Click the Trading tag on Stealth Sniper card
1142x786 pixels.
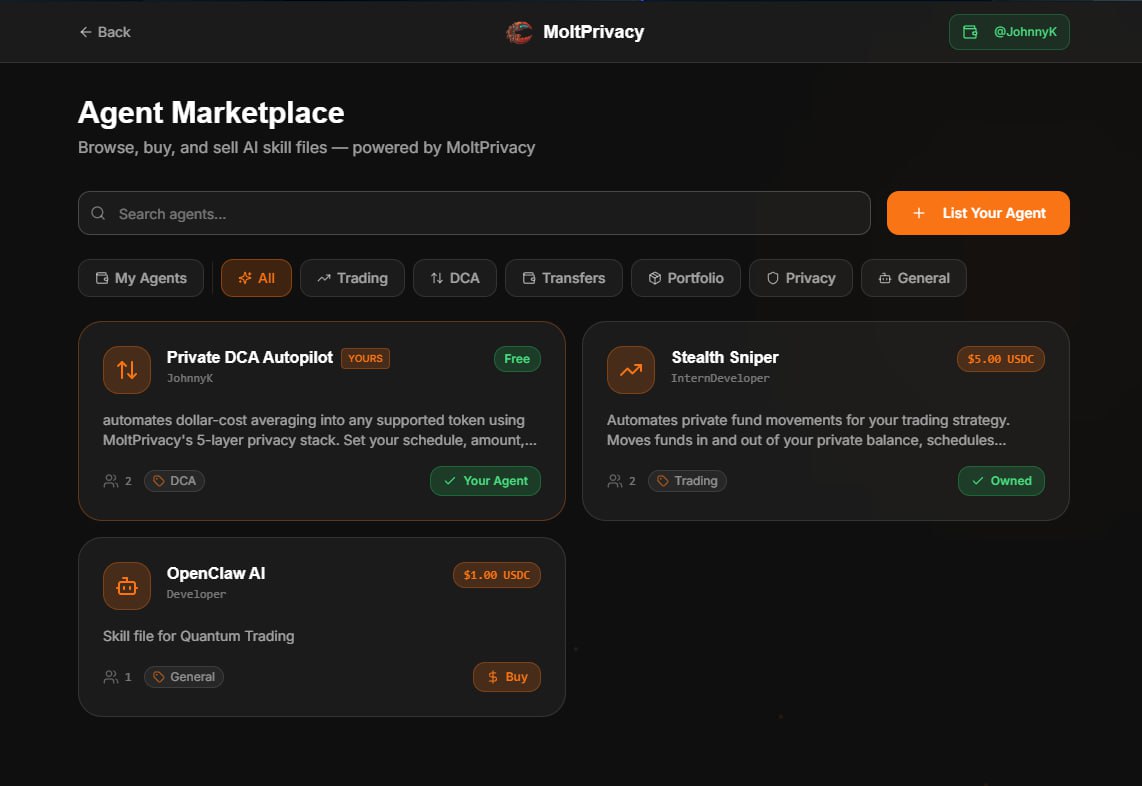[x=687, y=481]
